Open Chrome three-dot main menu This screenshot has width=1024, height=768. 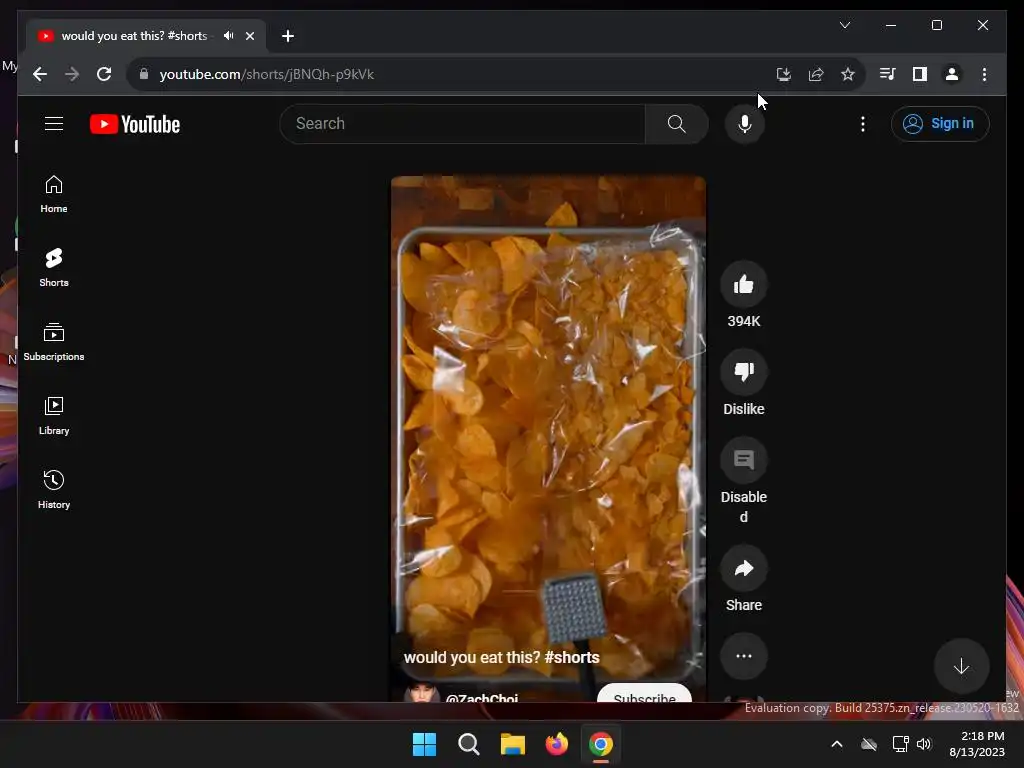pos(984,74)
